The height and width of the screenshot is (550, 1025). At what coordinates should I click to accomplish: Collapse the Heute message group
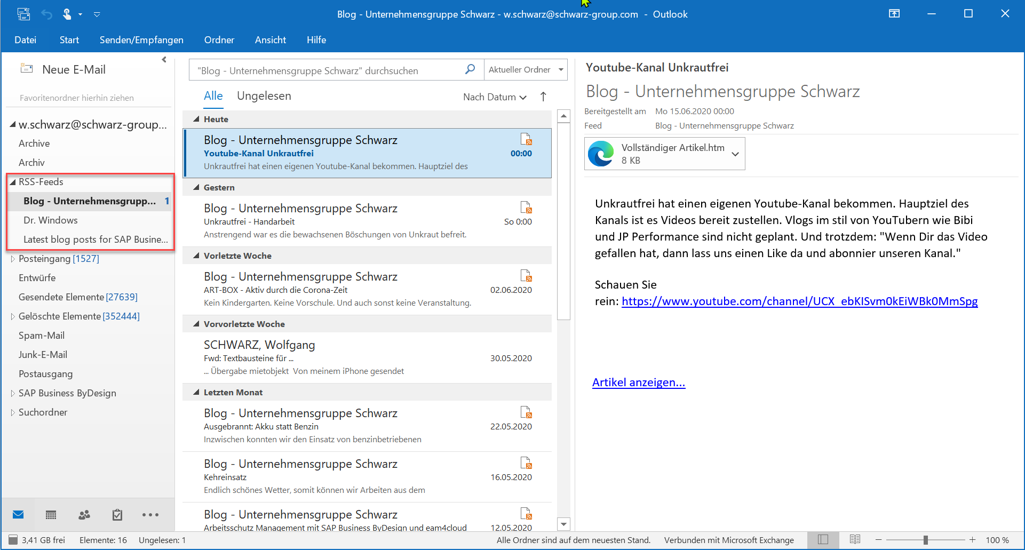click(x=197, y=120)
